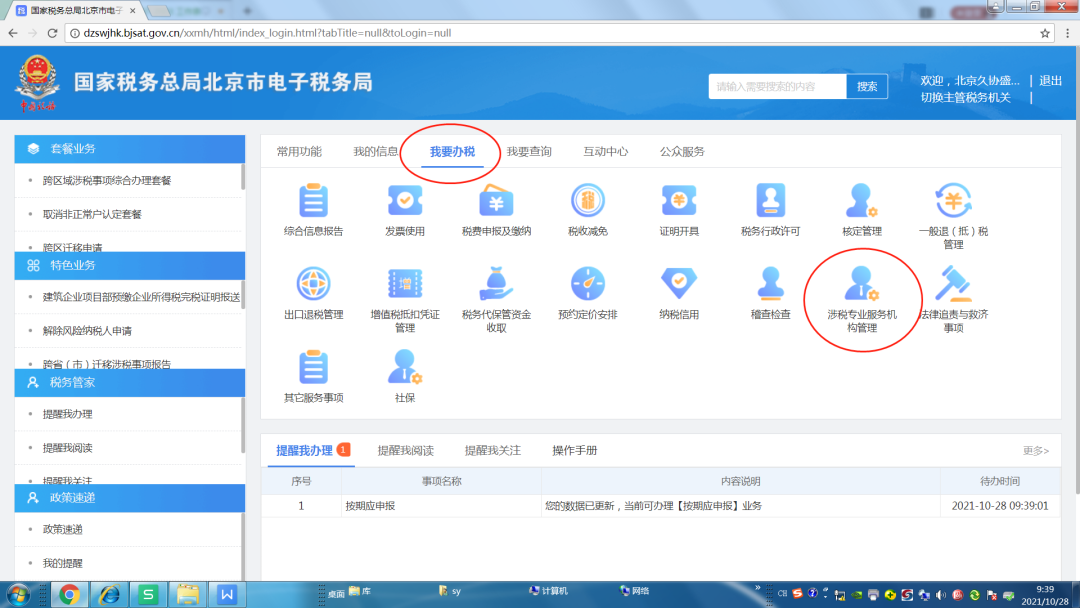Click the 政策速递 sidebar section header

click(x=129, y=498)
